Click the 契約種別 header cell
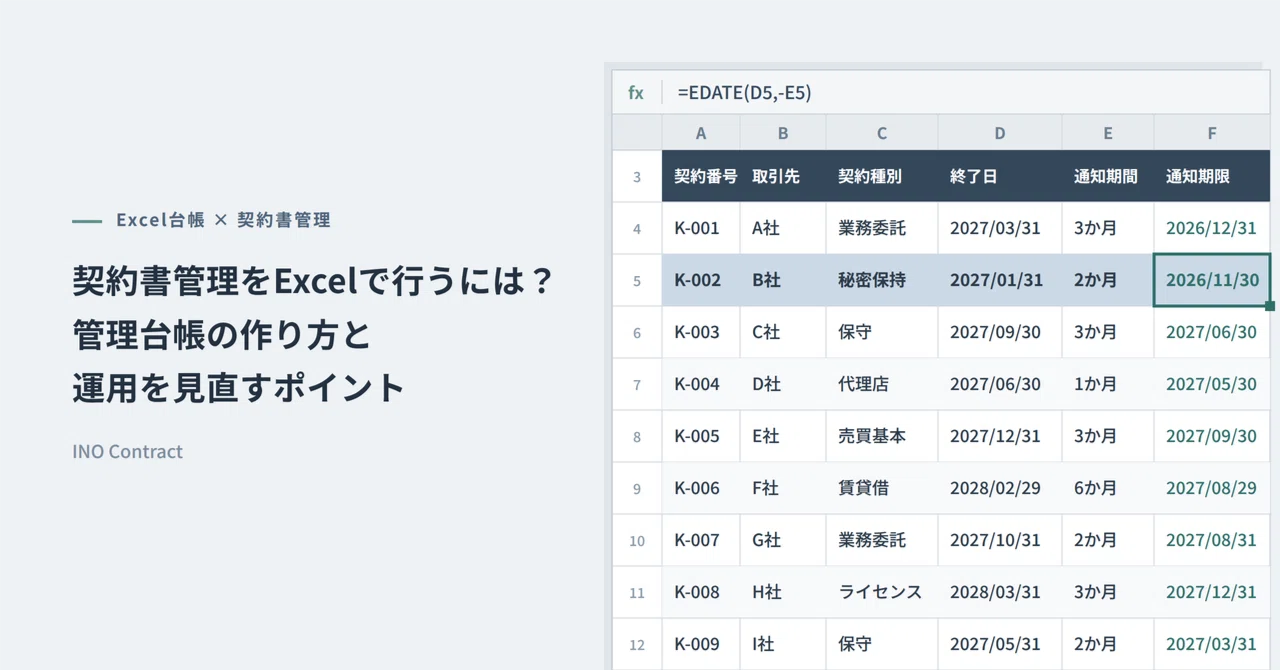The height and width of the screenshot is (670, 1280). pos(882,177)
